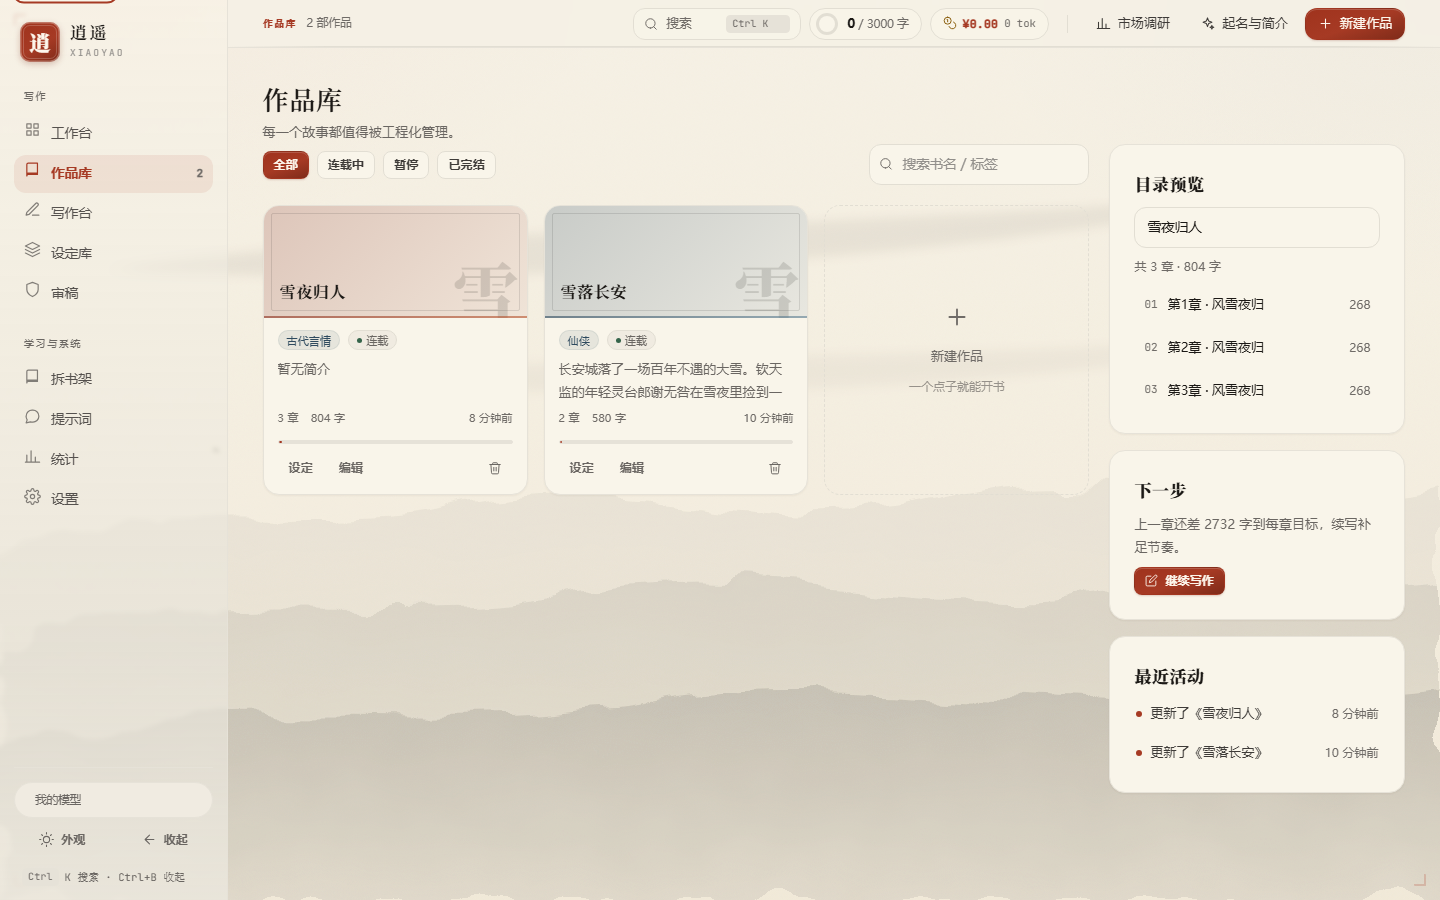
Task: Open the 工作台 sidebar item
Action: [113, 132]
